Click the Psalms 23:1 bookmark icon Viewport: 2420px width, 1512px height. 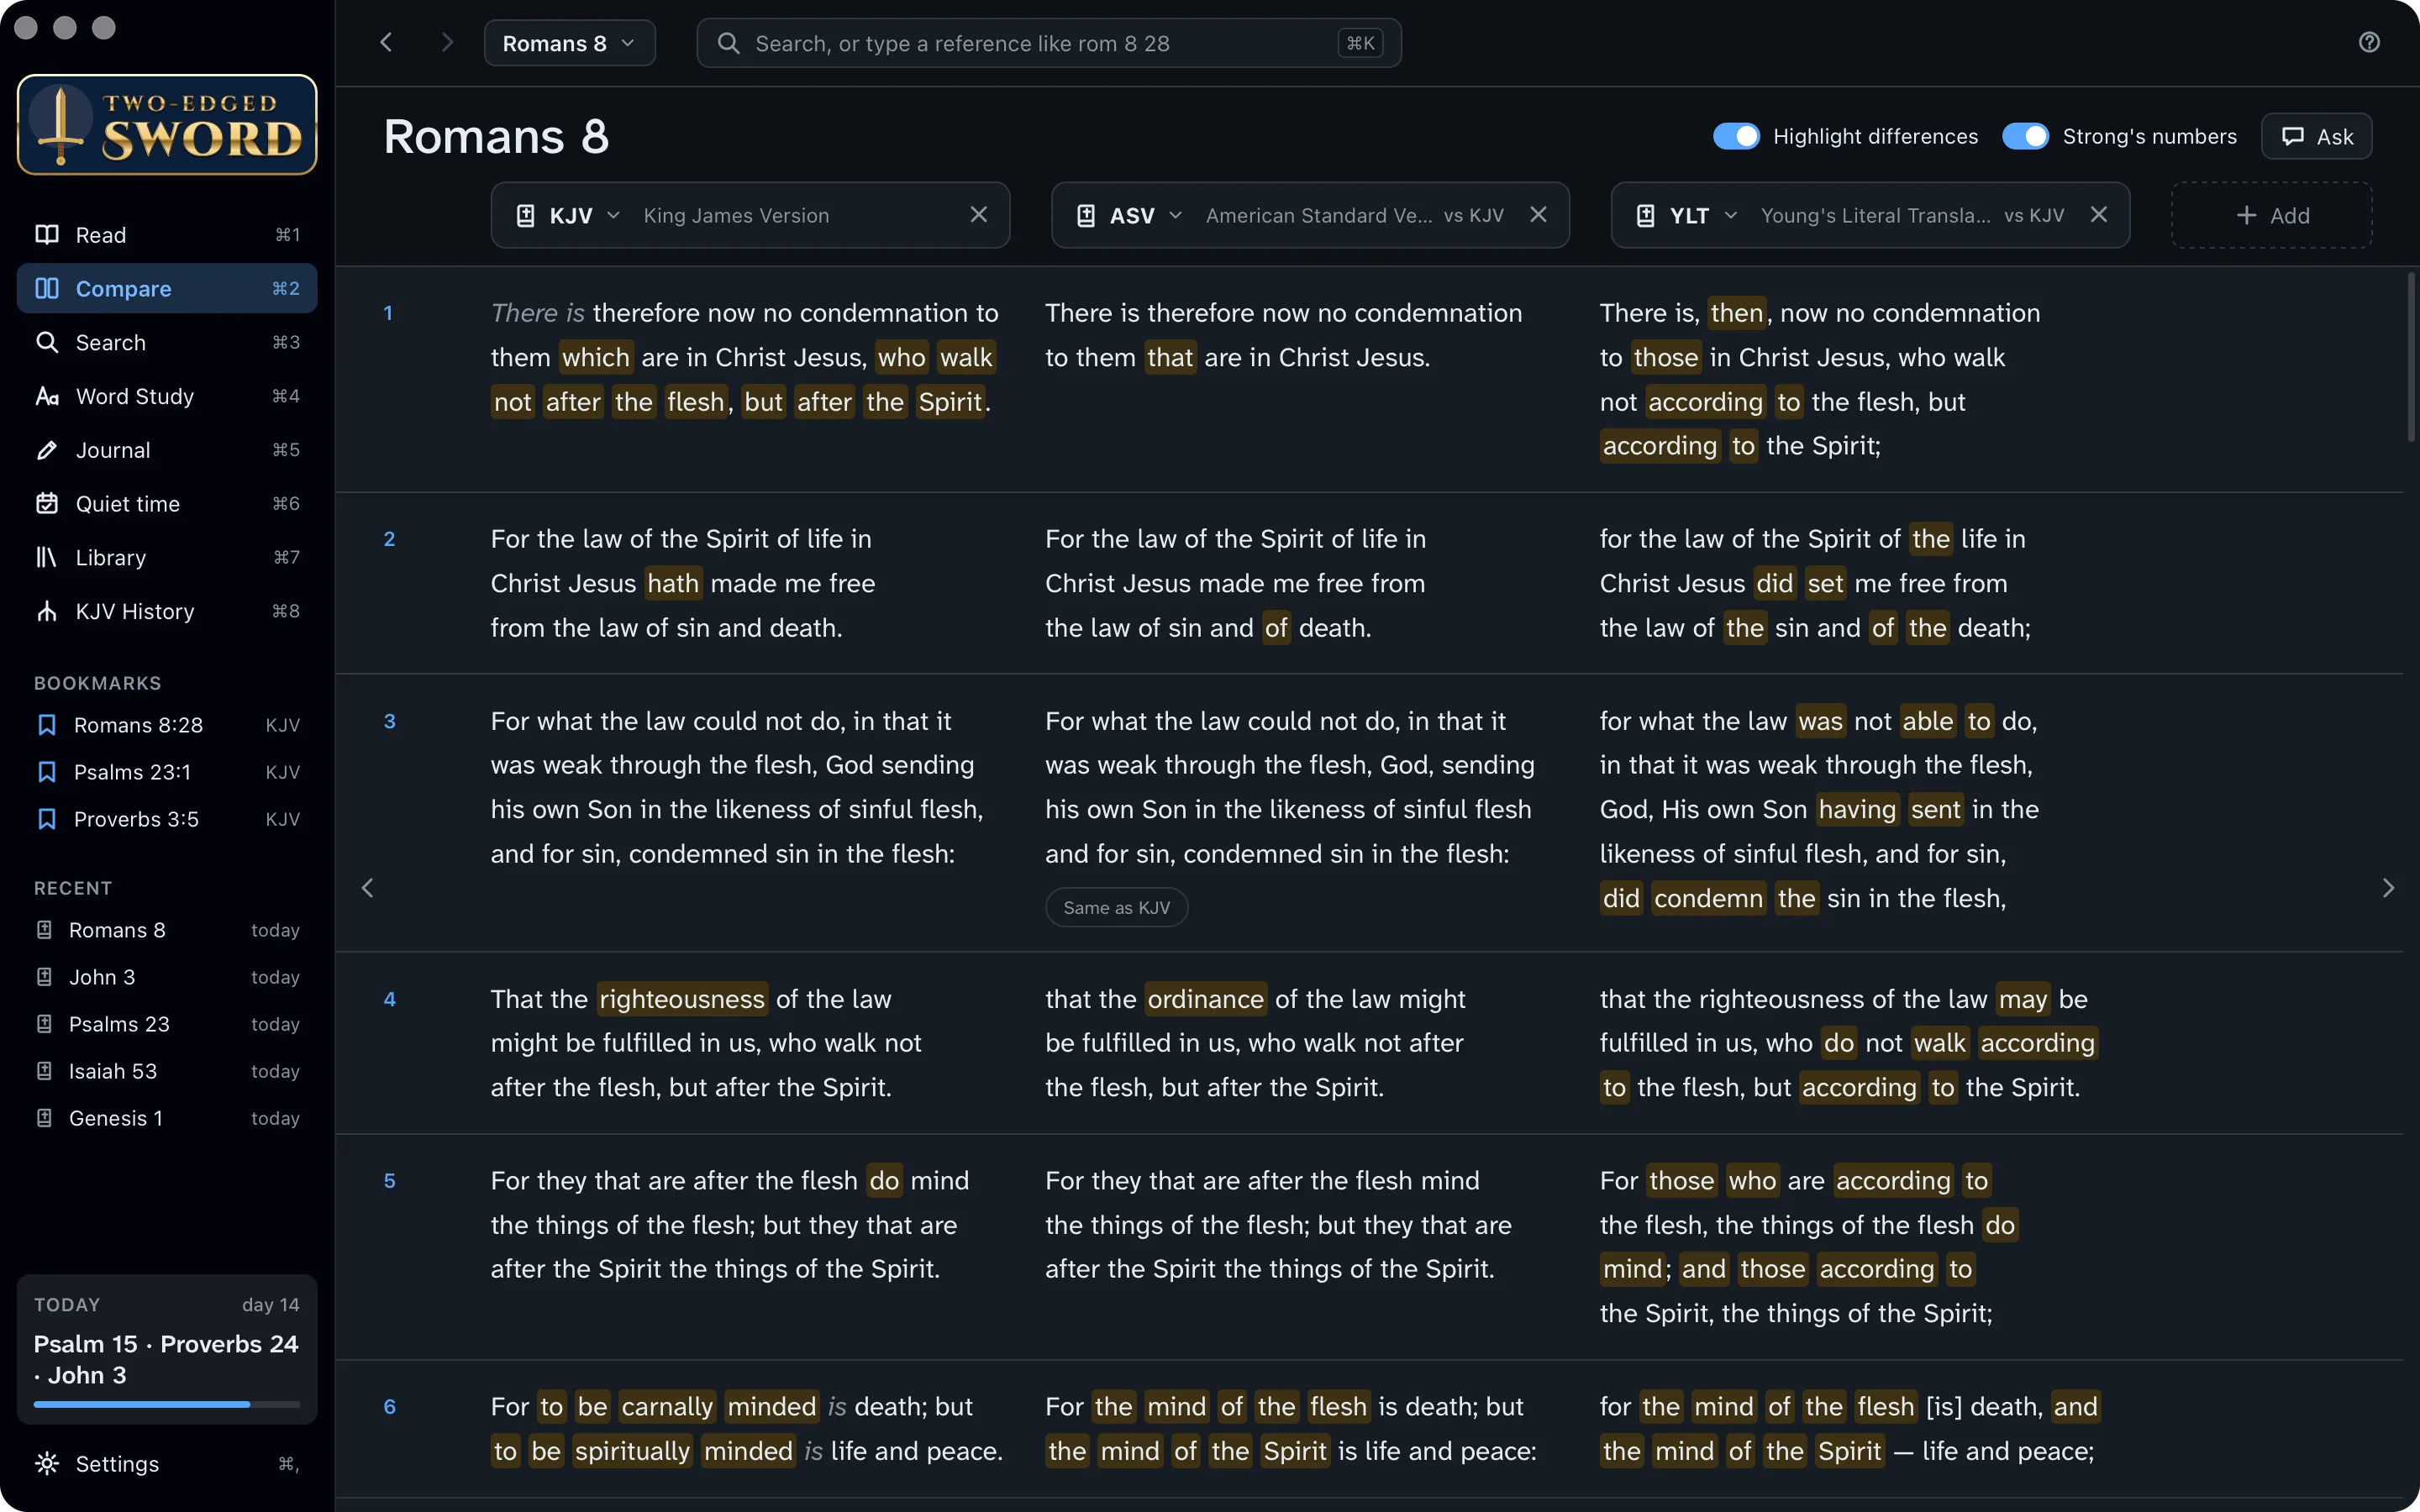[47, 772]
